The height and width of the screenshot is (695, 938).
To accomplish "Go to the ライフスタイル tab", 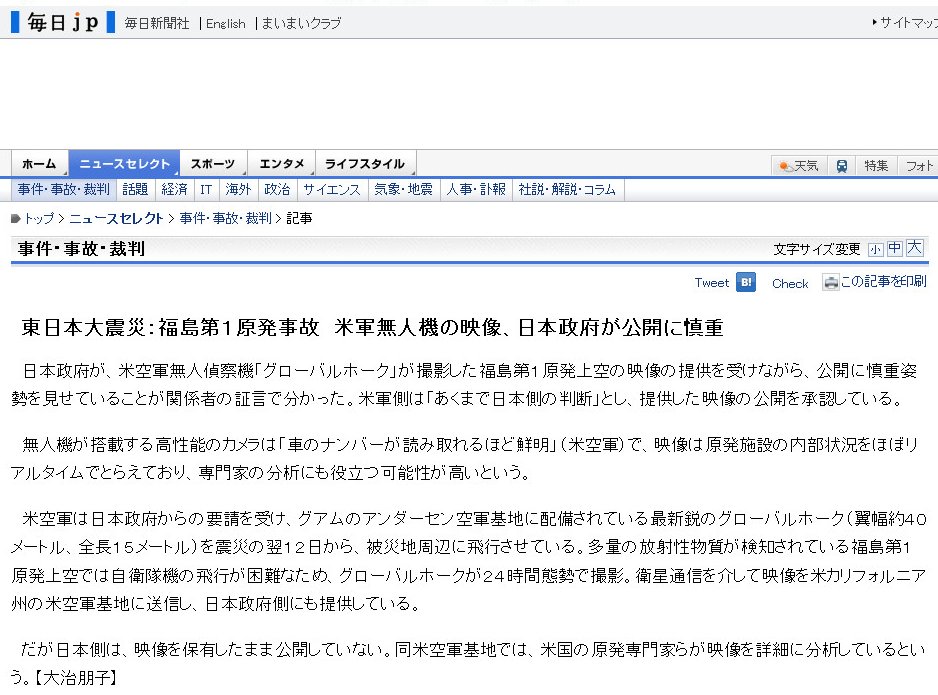I will (365, 164).
